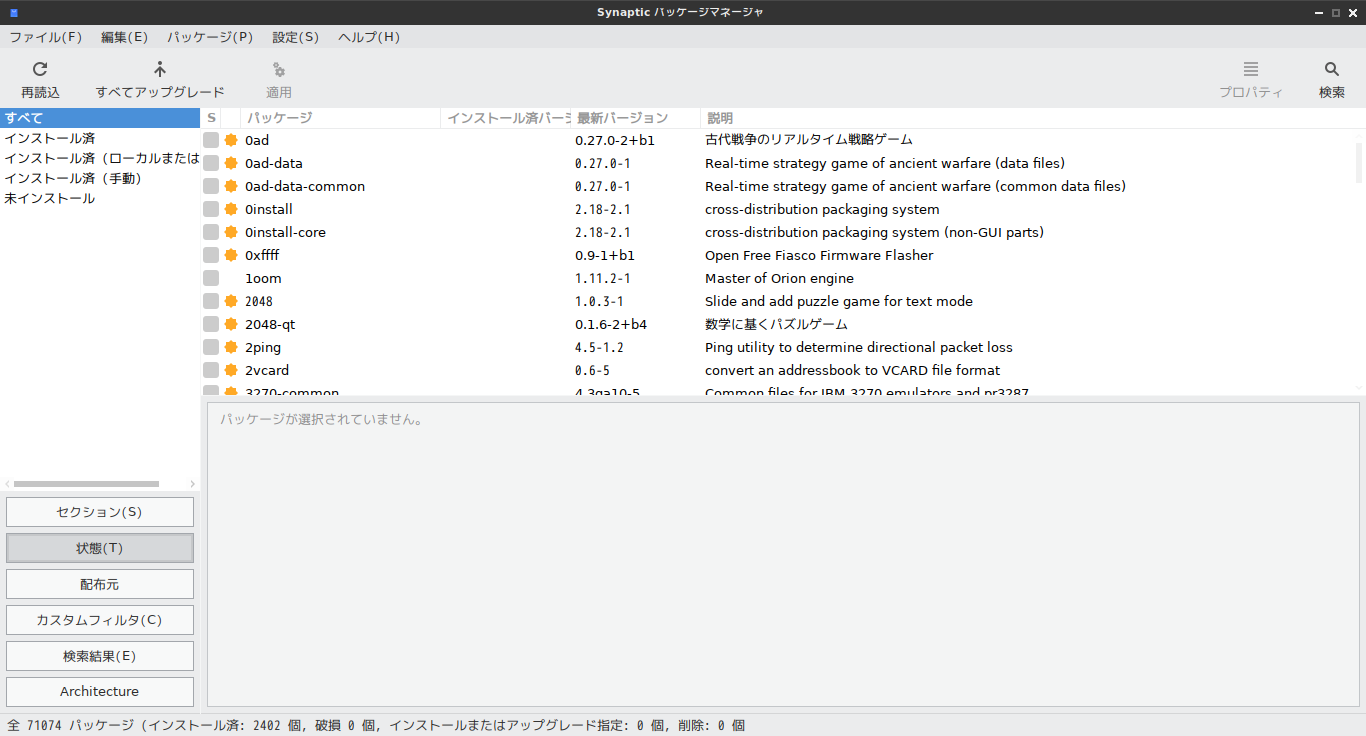
Task: Click the package status icon beside 2048
Action: pyautogui.click(x=229, y=301)
